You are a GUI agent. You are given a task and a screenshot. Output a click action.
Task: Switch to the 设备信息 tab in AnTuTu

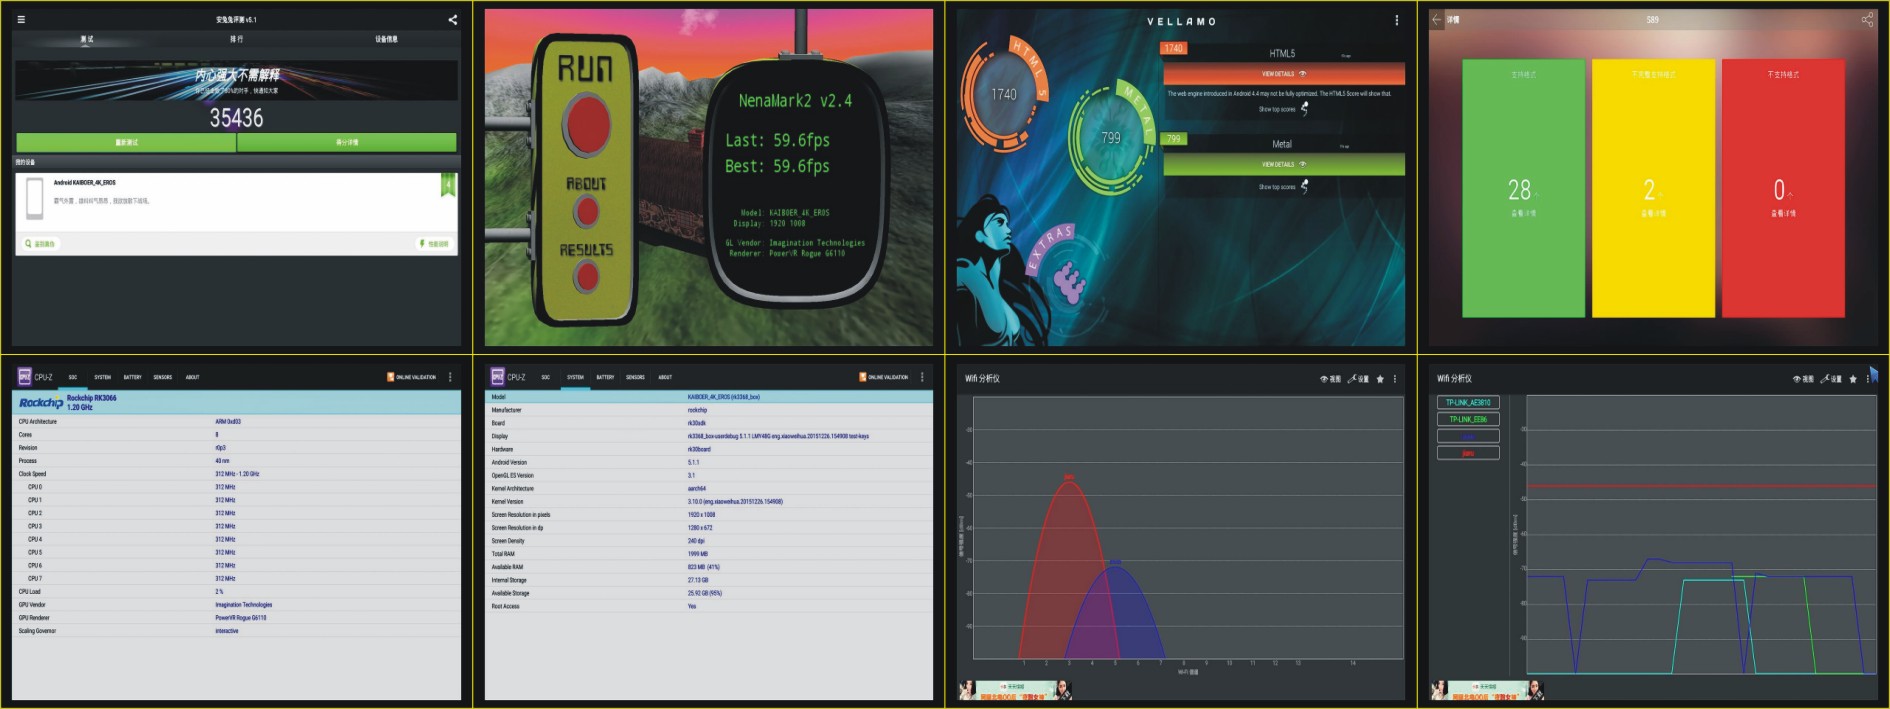tap(386, 39)
